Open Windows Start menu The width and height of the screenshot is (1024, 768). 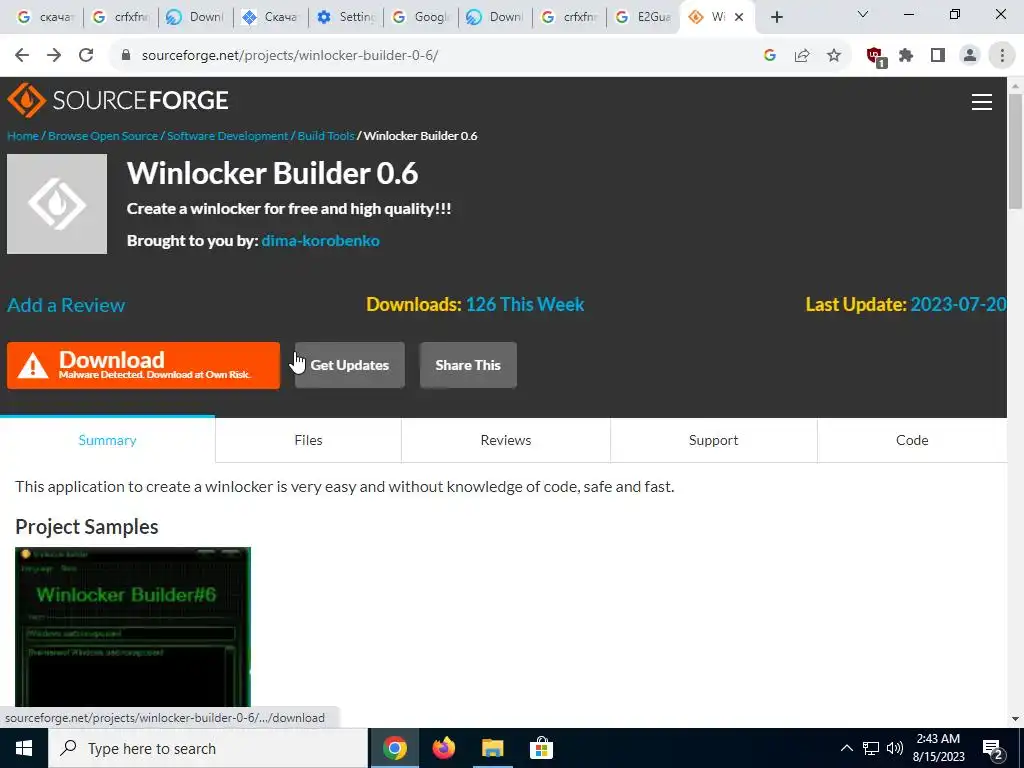[x=24, y=748]
